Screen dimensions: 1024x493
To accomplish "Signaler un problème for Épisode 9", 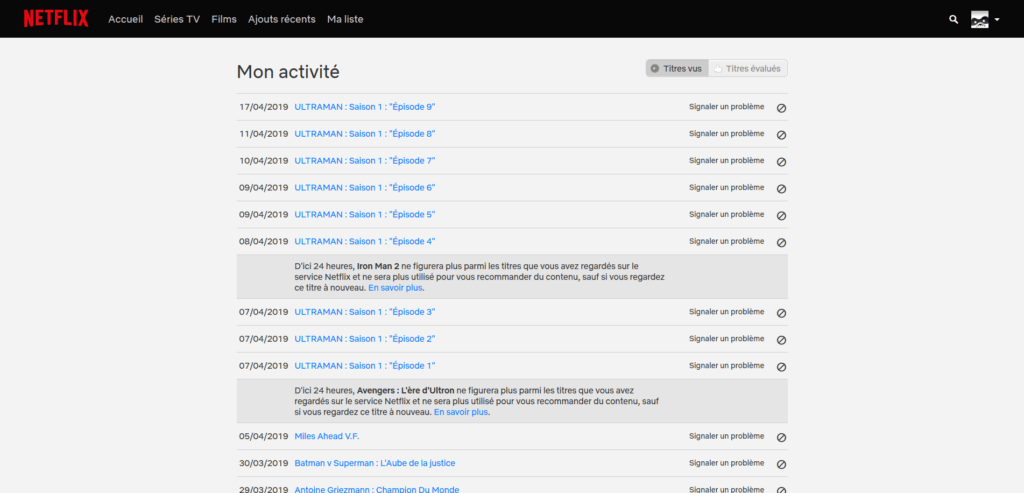I will [726, 107].
